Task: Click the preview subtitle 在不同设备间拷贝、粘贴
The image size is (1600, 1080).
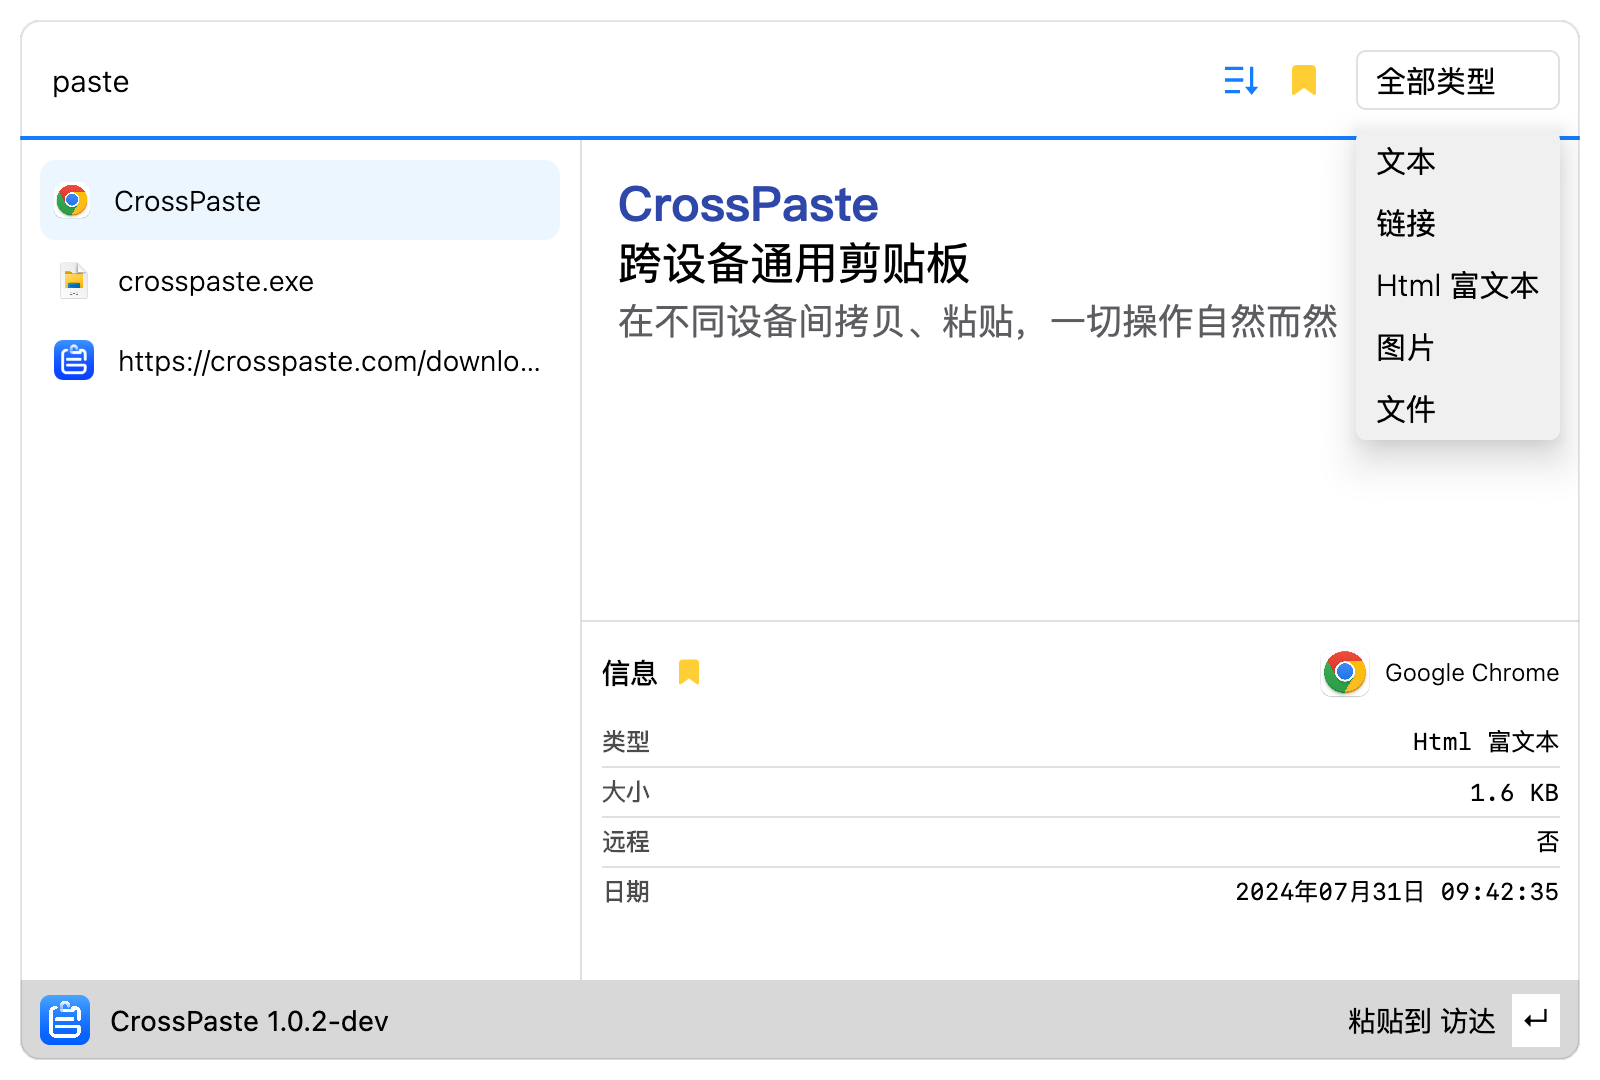Action: (977, 322)
